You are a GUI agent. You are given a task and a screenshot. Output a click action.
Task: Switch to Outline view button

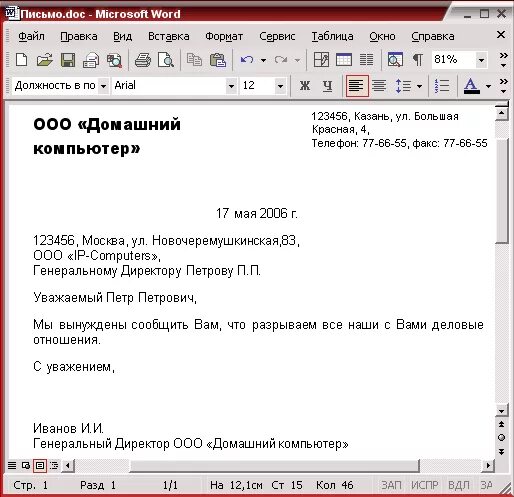click(54, 465)
